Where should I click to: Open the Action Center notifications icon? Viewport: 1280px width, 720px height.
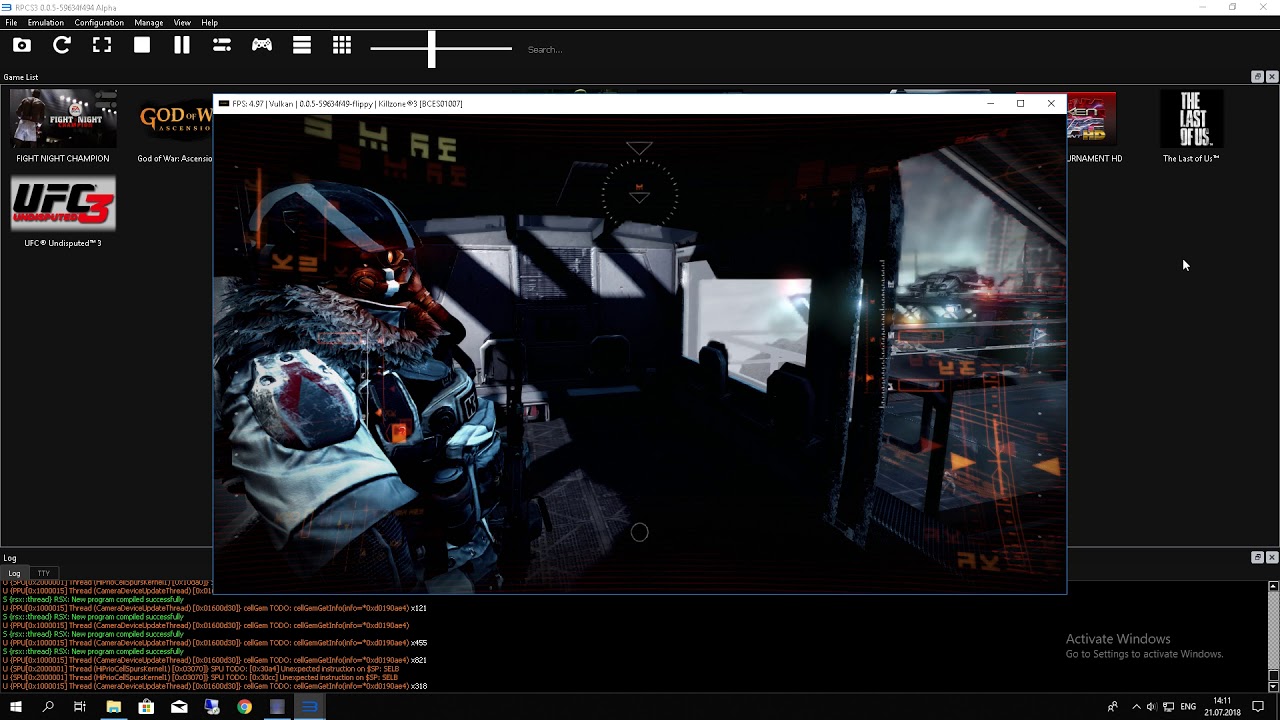tap(1258, 707)
